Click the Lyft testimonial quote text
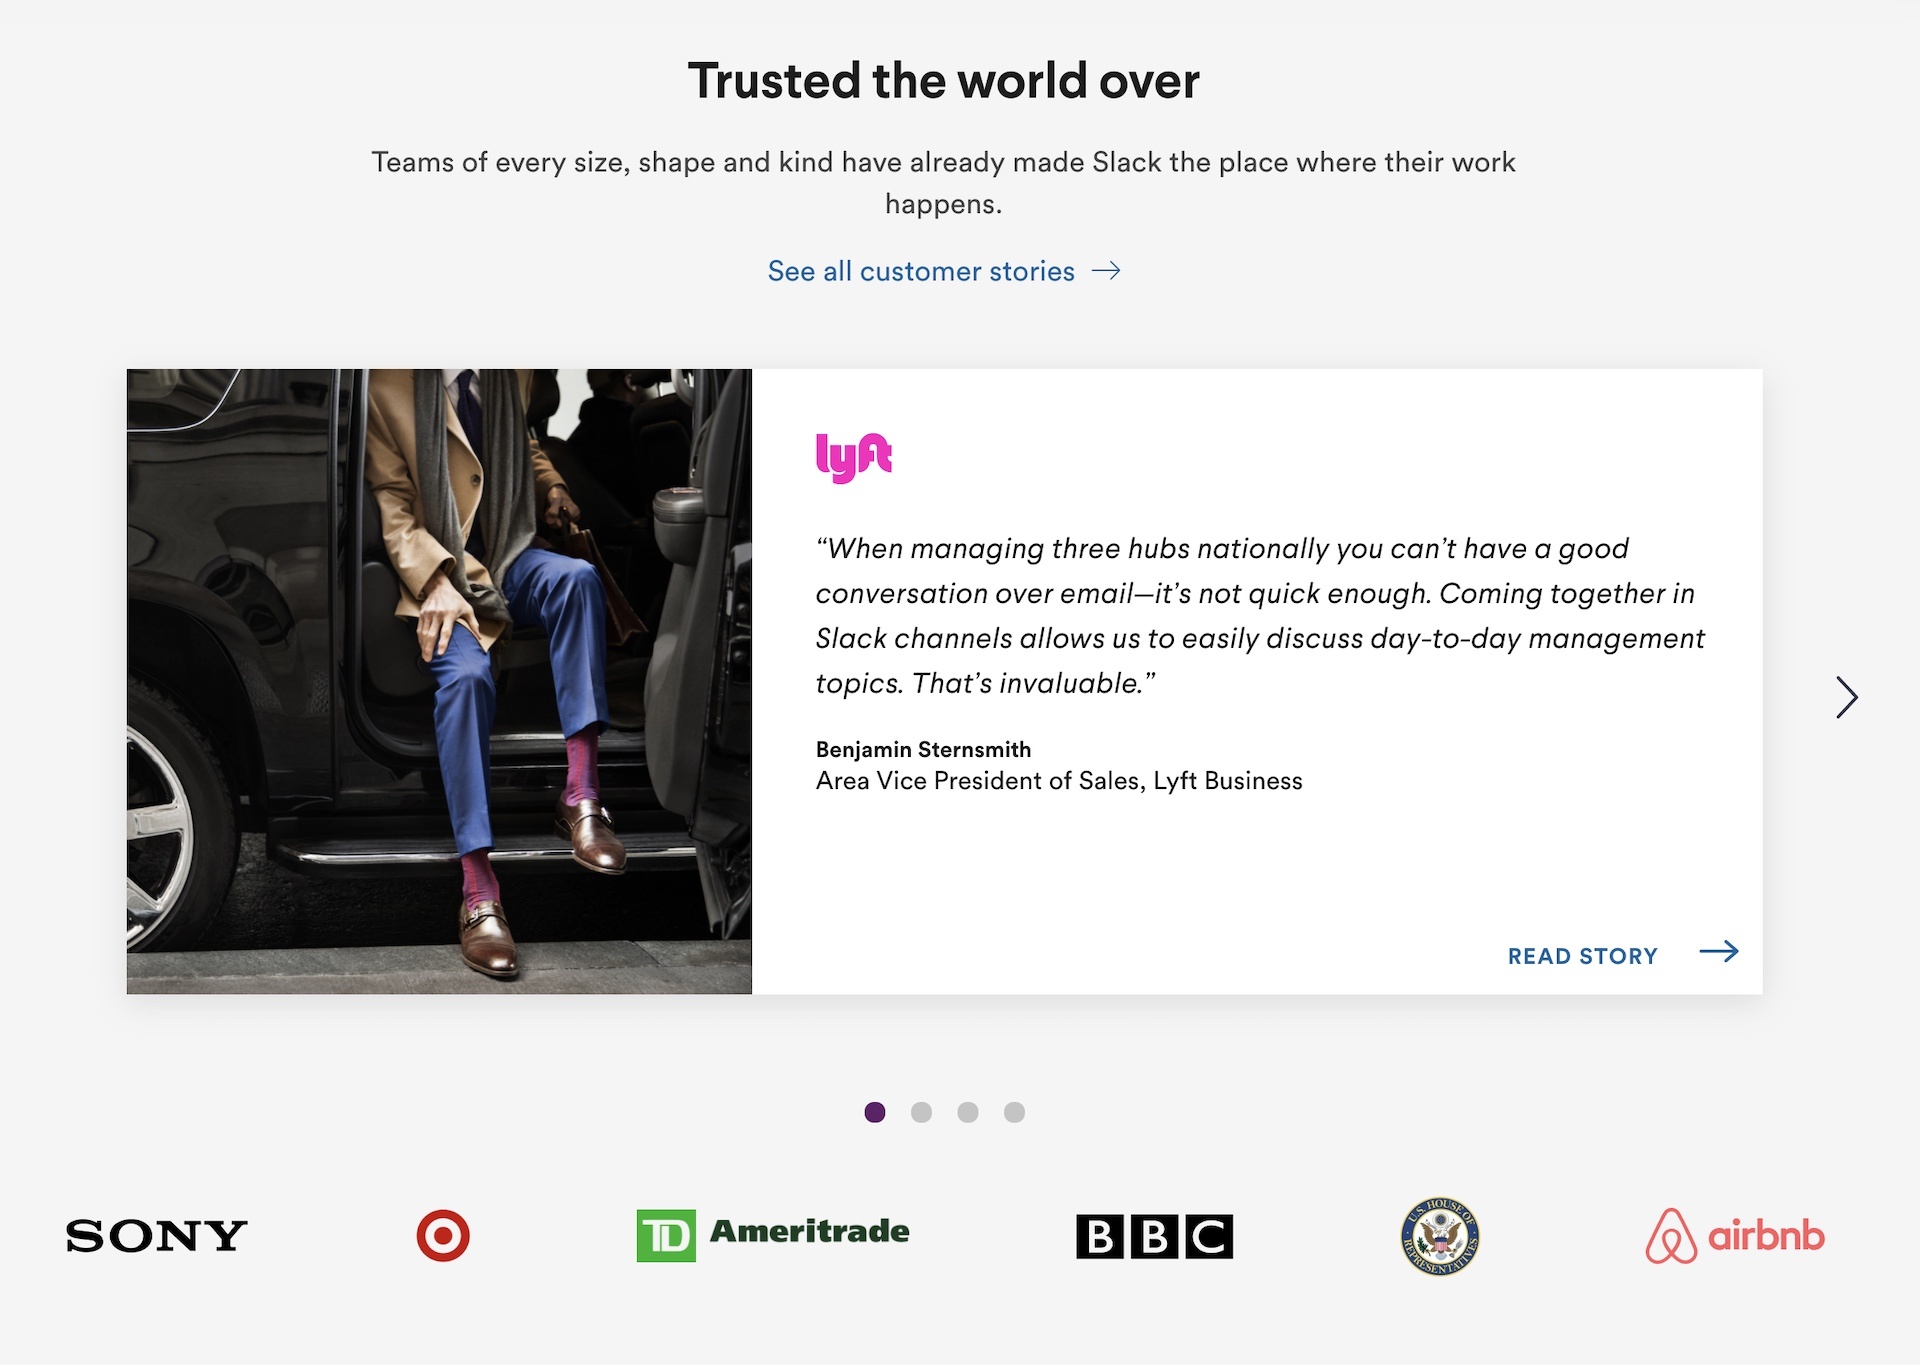 click(x=1260, y=616)
